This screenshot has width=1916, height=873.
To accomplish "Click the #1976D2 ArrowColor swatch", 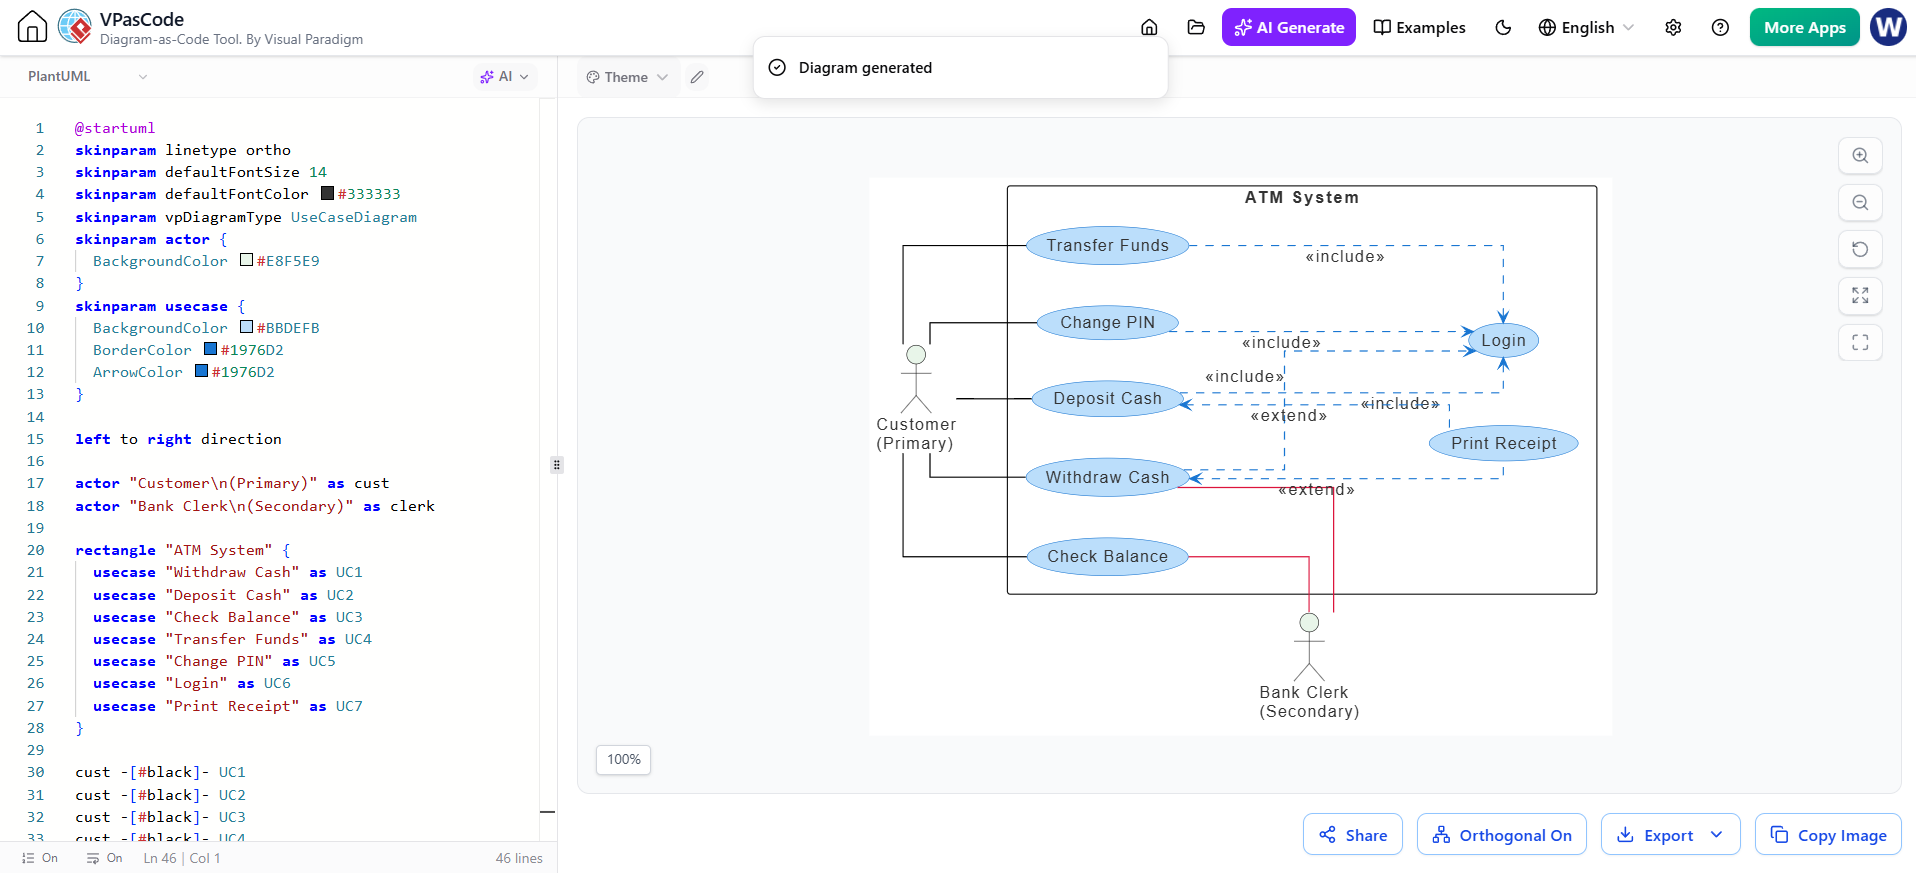I will coord(201,371).
